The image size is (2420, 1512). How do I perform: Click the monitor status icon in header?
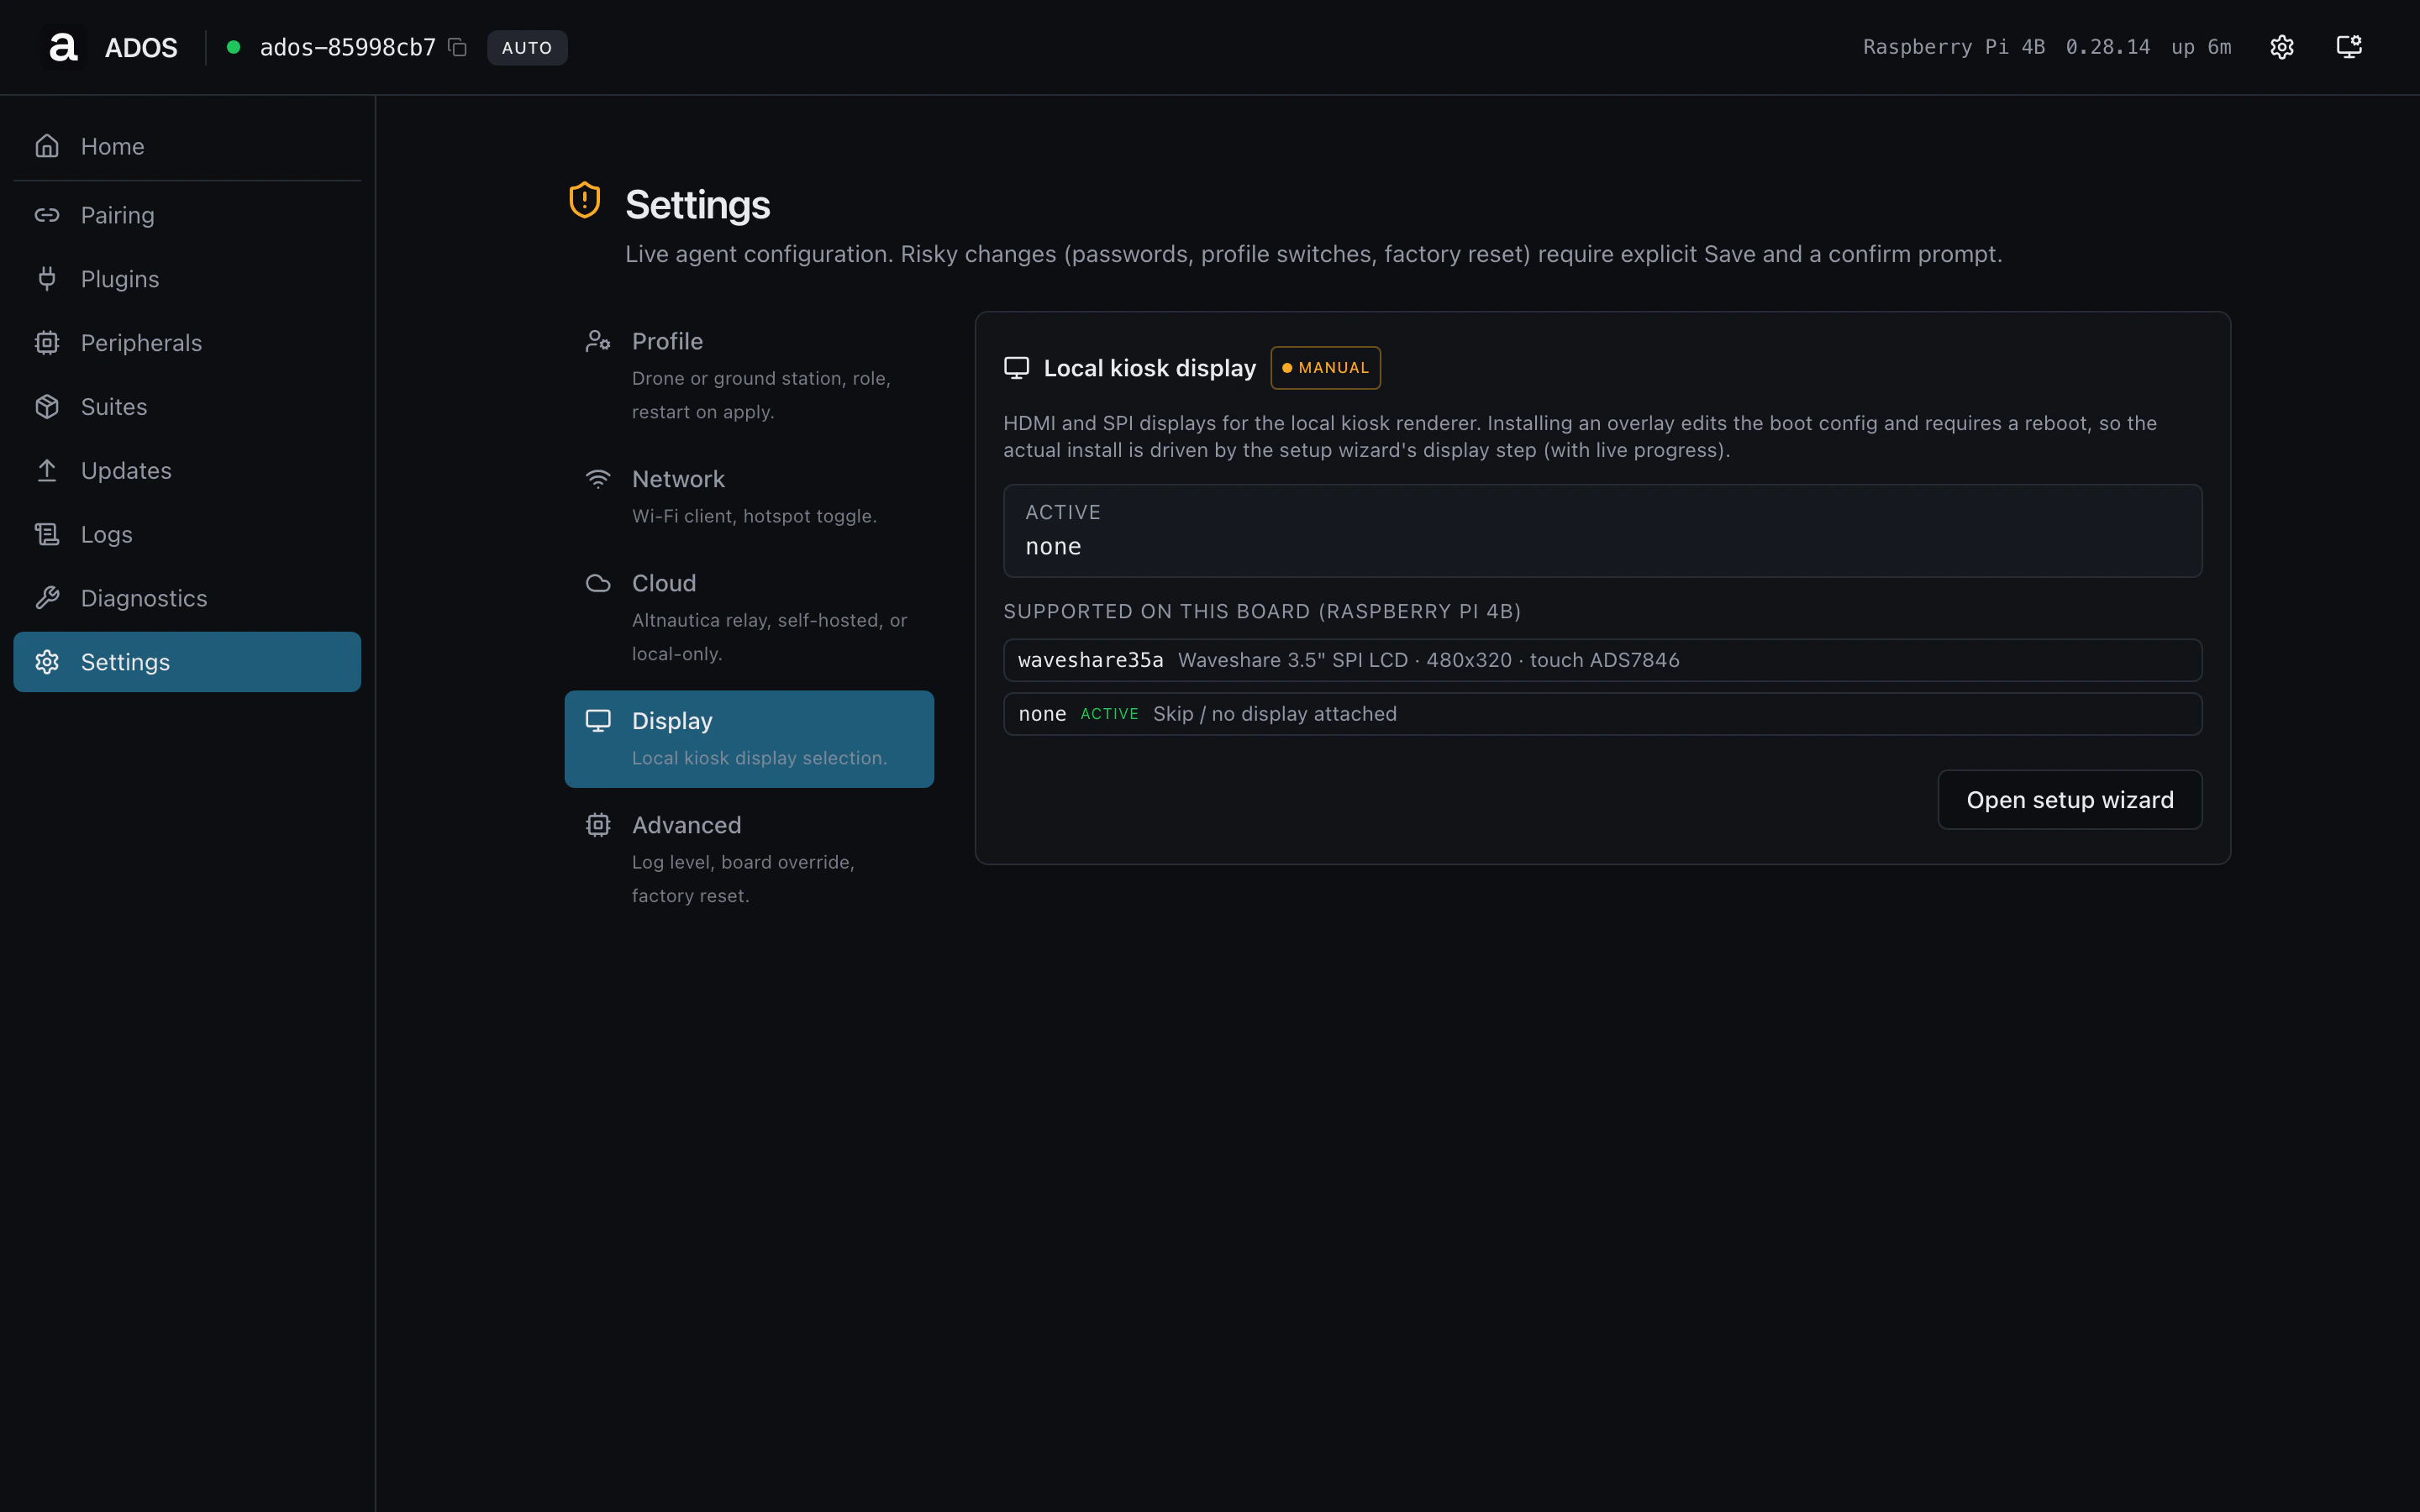(2349, 47)
